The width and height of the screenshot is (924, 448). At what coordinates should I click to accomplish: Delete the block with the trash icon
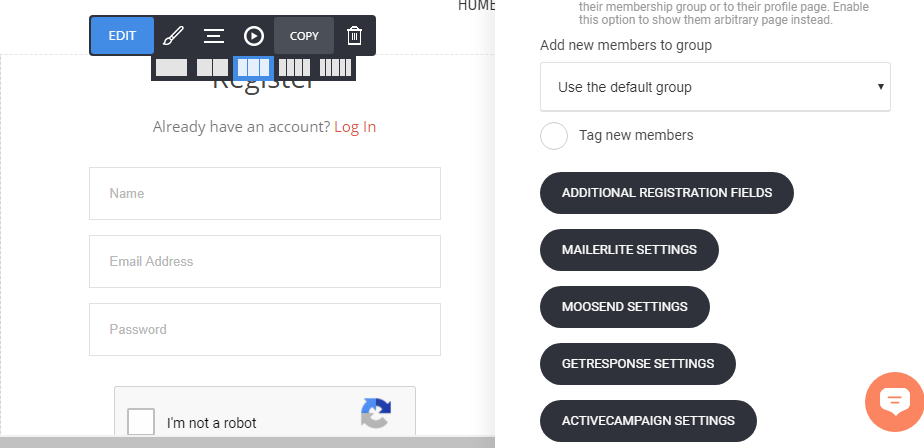coord(354,36)
